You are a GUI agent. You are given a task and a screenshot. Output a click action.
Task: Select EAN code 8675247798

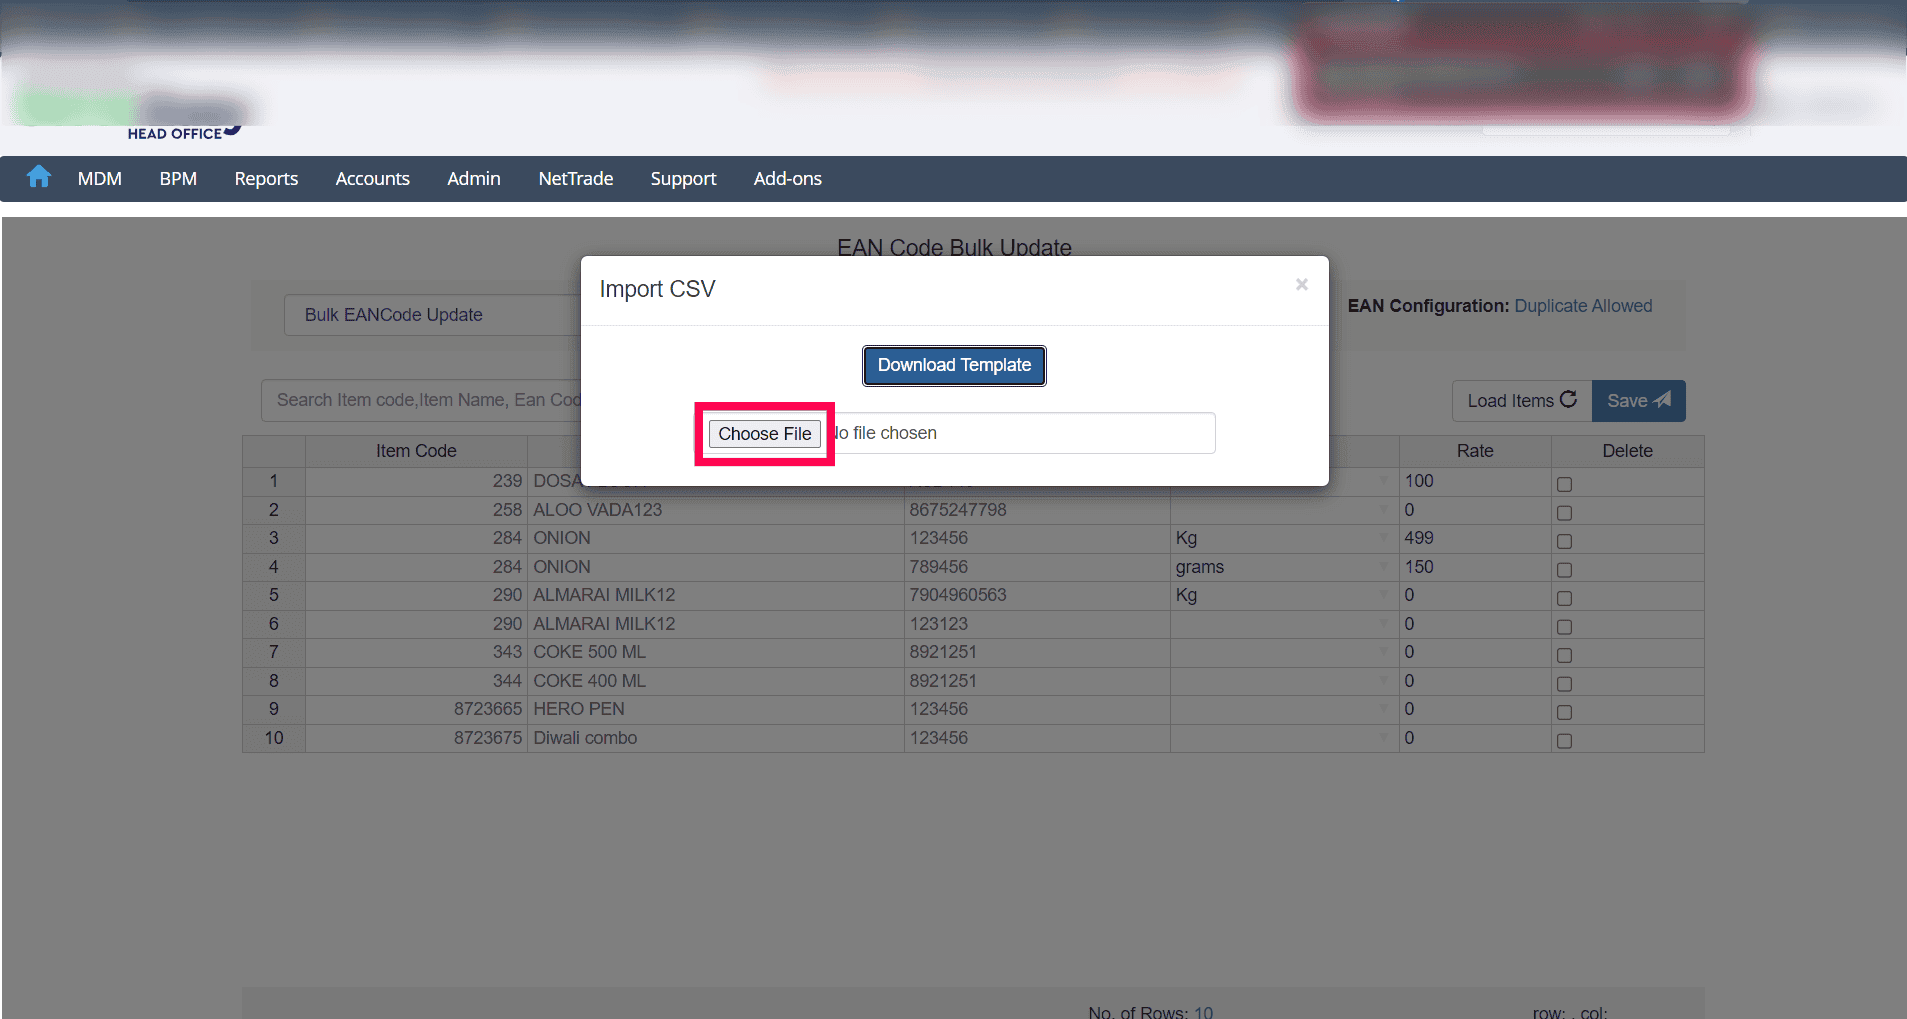pos(1037,510)
